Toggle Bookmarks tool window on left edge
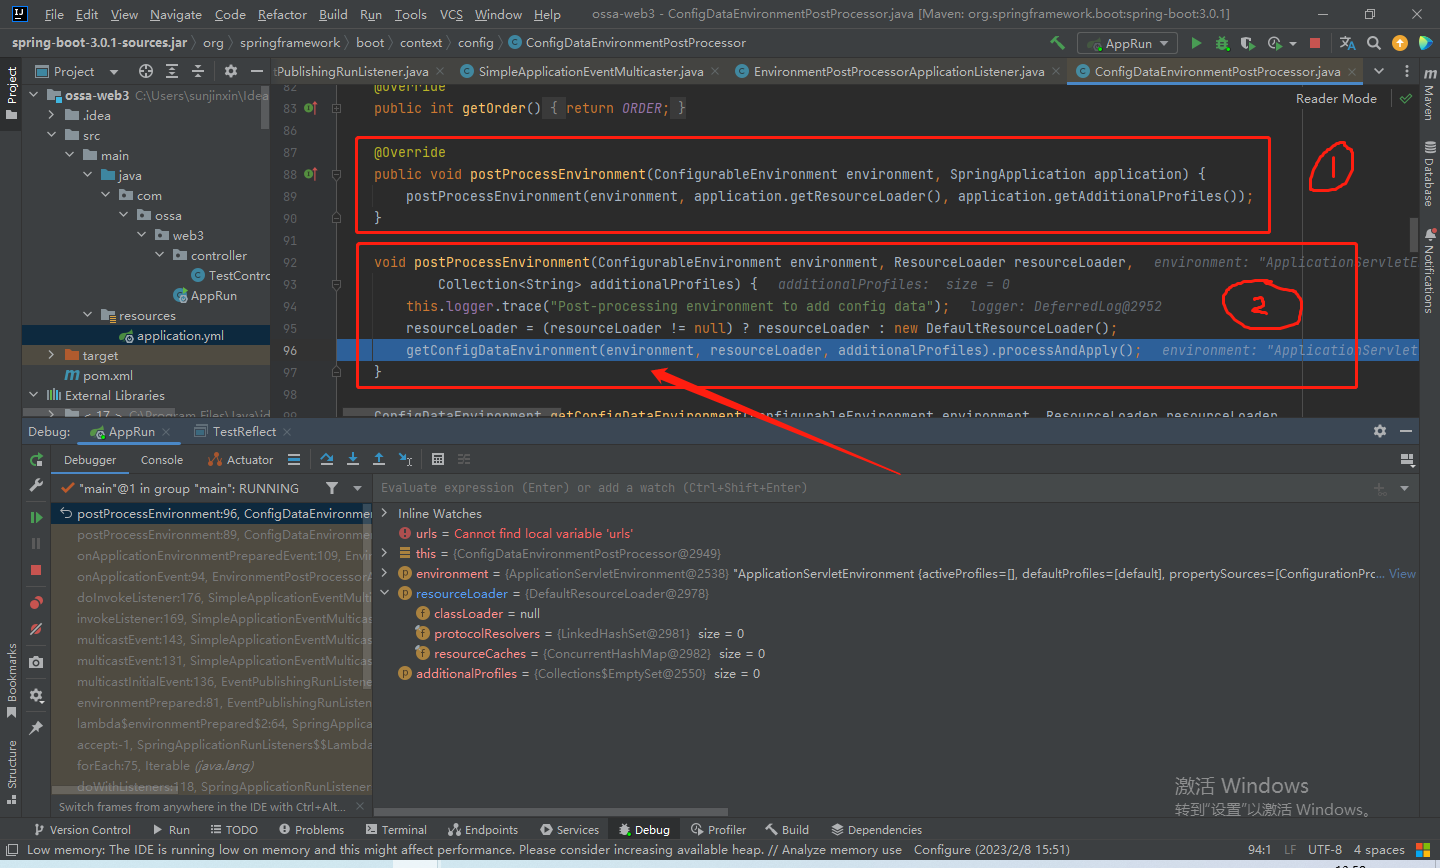 coord(12,680)
